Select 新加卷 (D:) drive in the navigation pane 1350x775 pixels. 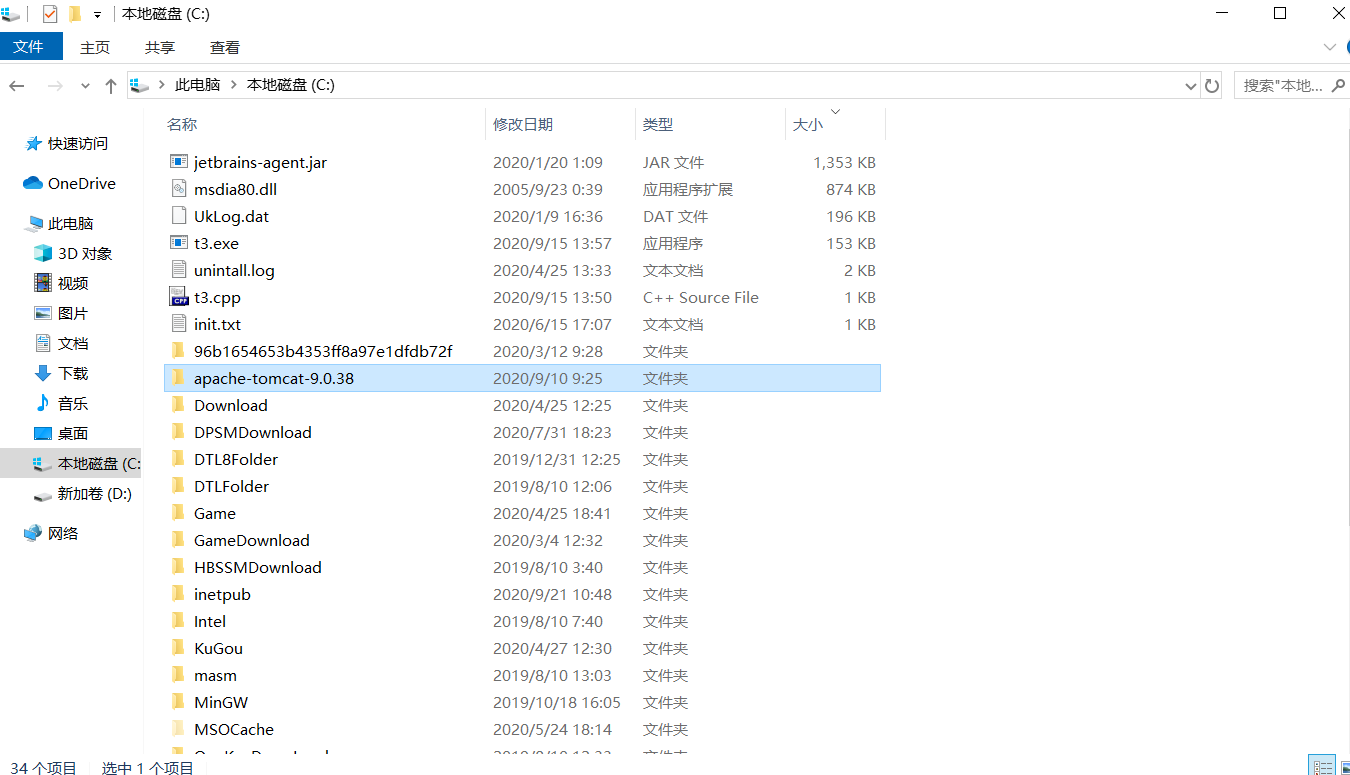(x=94, y=494)
